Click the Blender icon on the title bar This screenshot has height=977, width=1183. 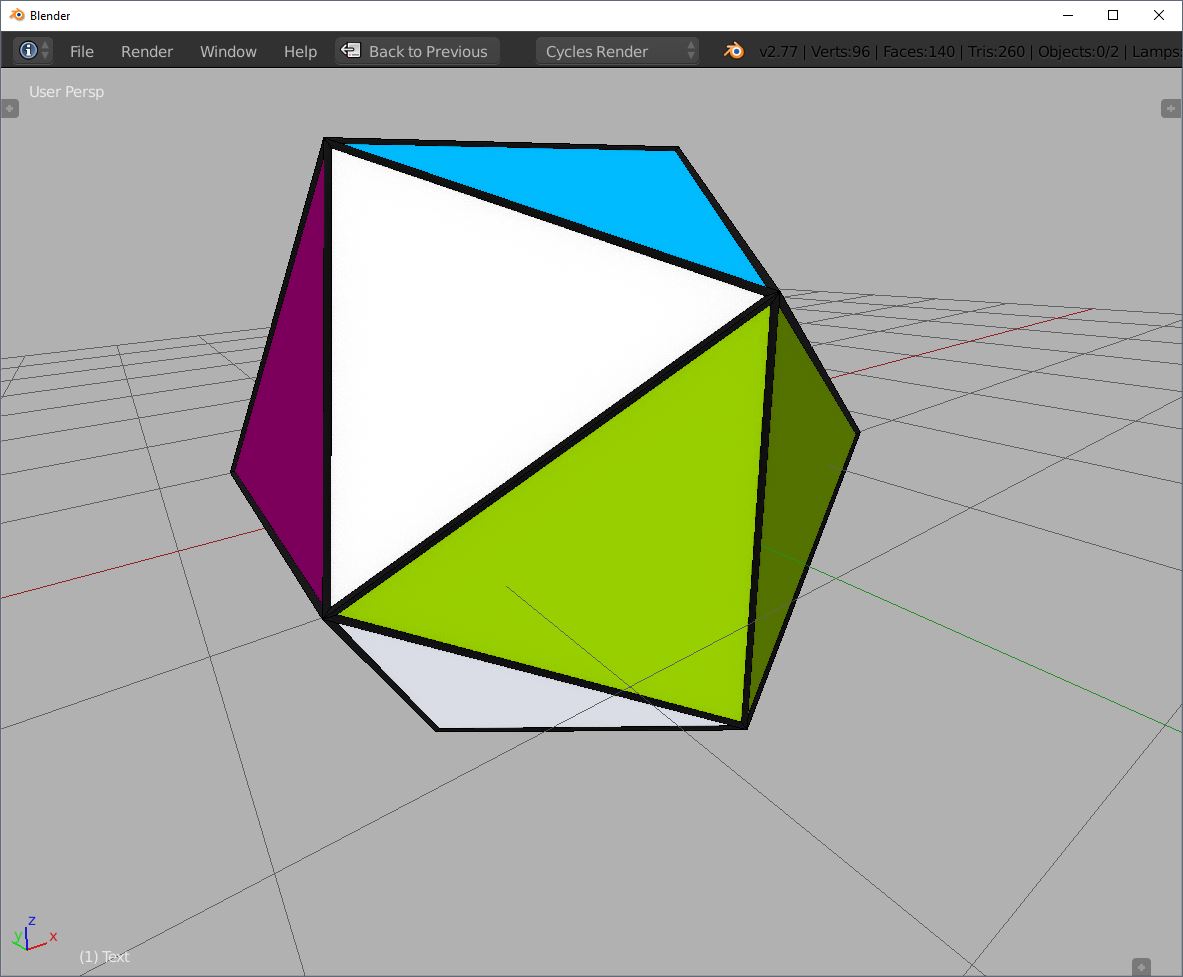point(14,15)
